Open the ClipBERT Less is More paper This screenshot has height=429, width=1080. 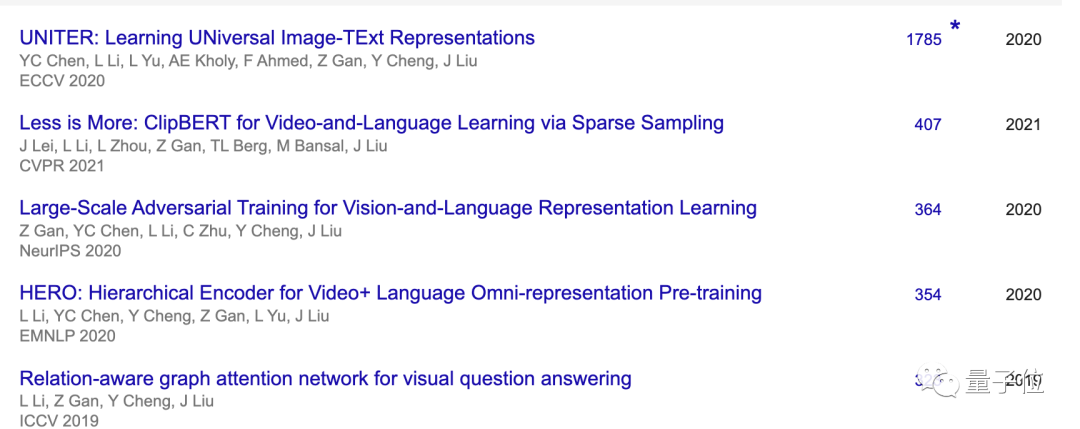click(x=371, y=123)
